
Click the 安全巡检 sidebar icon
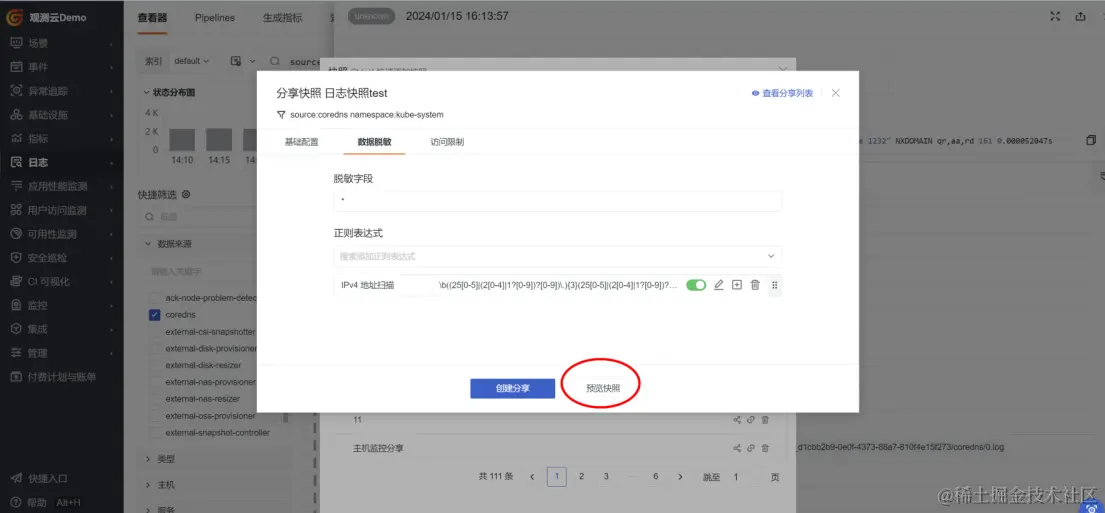click(x=16, y=258)
